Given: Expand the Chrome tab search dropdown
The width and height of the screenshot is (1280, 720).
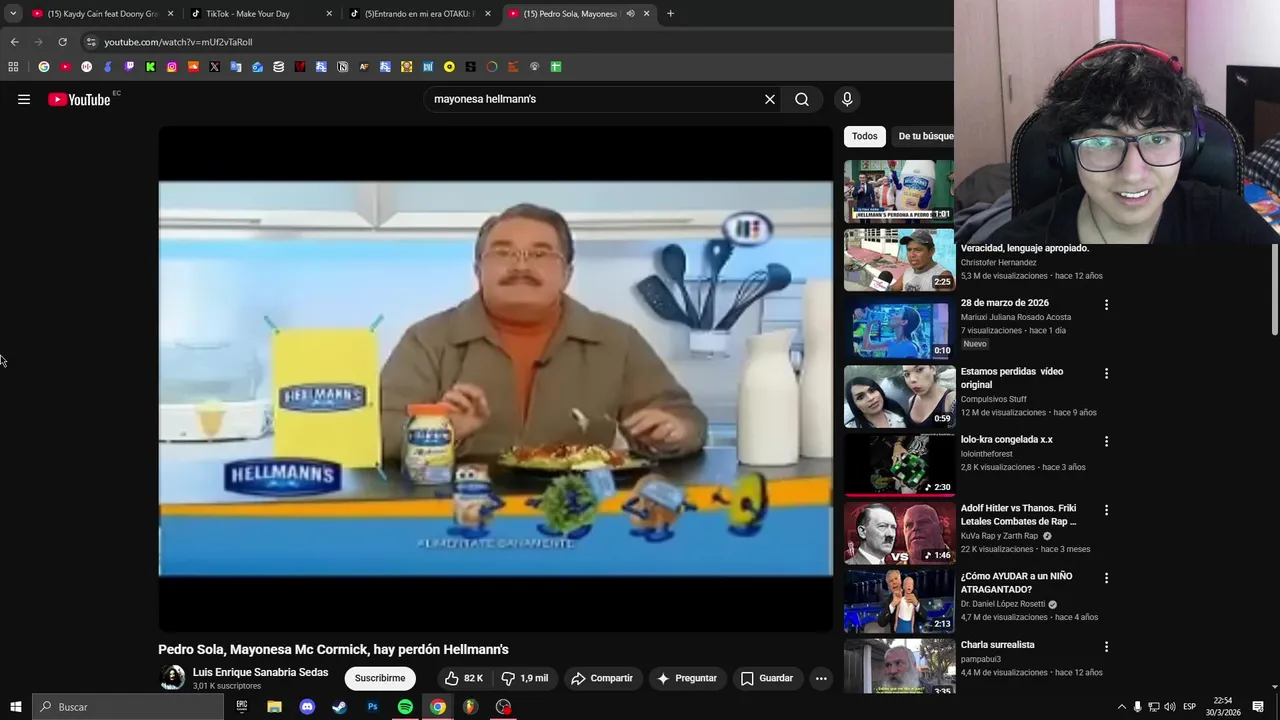Looking at the screenshot, I should click(13, 14).
